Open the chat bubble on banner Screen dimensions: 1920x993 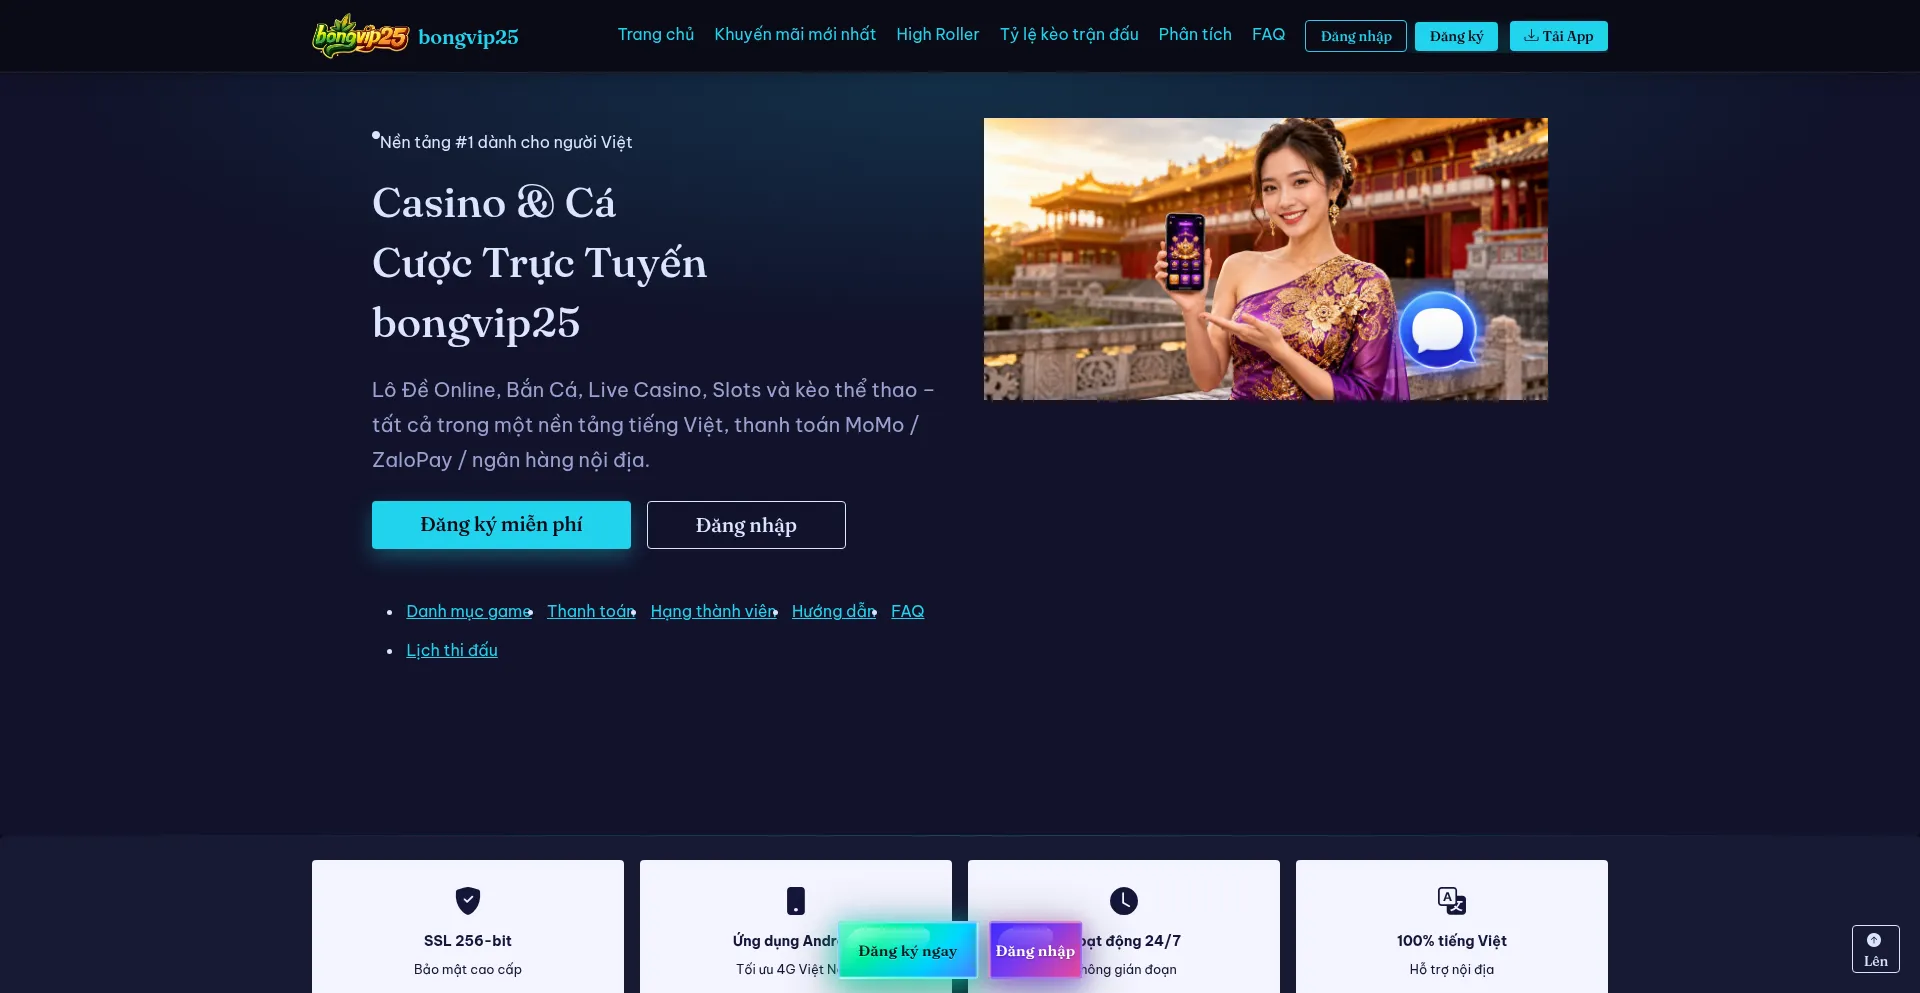[1438, 330]
